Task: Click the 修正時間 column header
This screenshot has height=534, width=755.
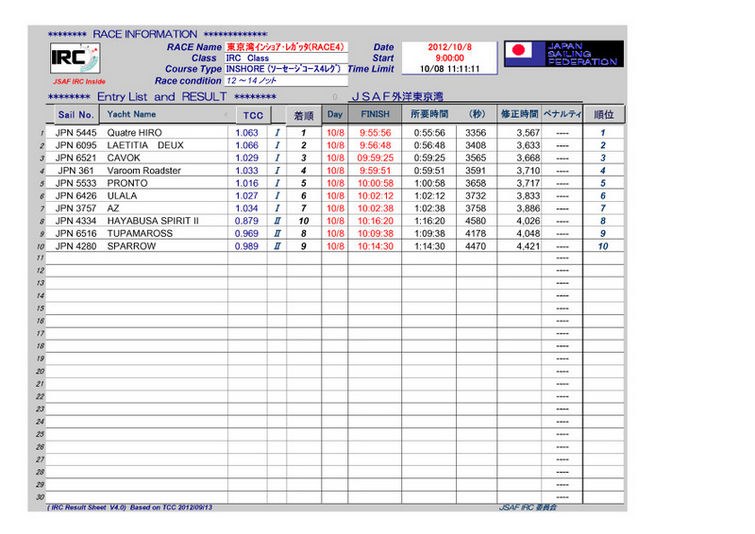Action: click(x=519, y=115)
